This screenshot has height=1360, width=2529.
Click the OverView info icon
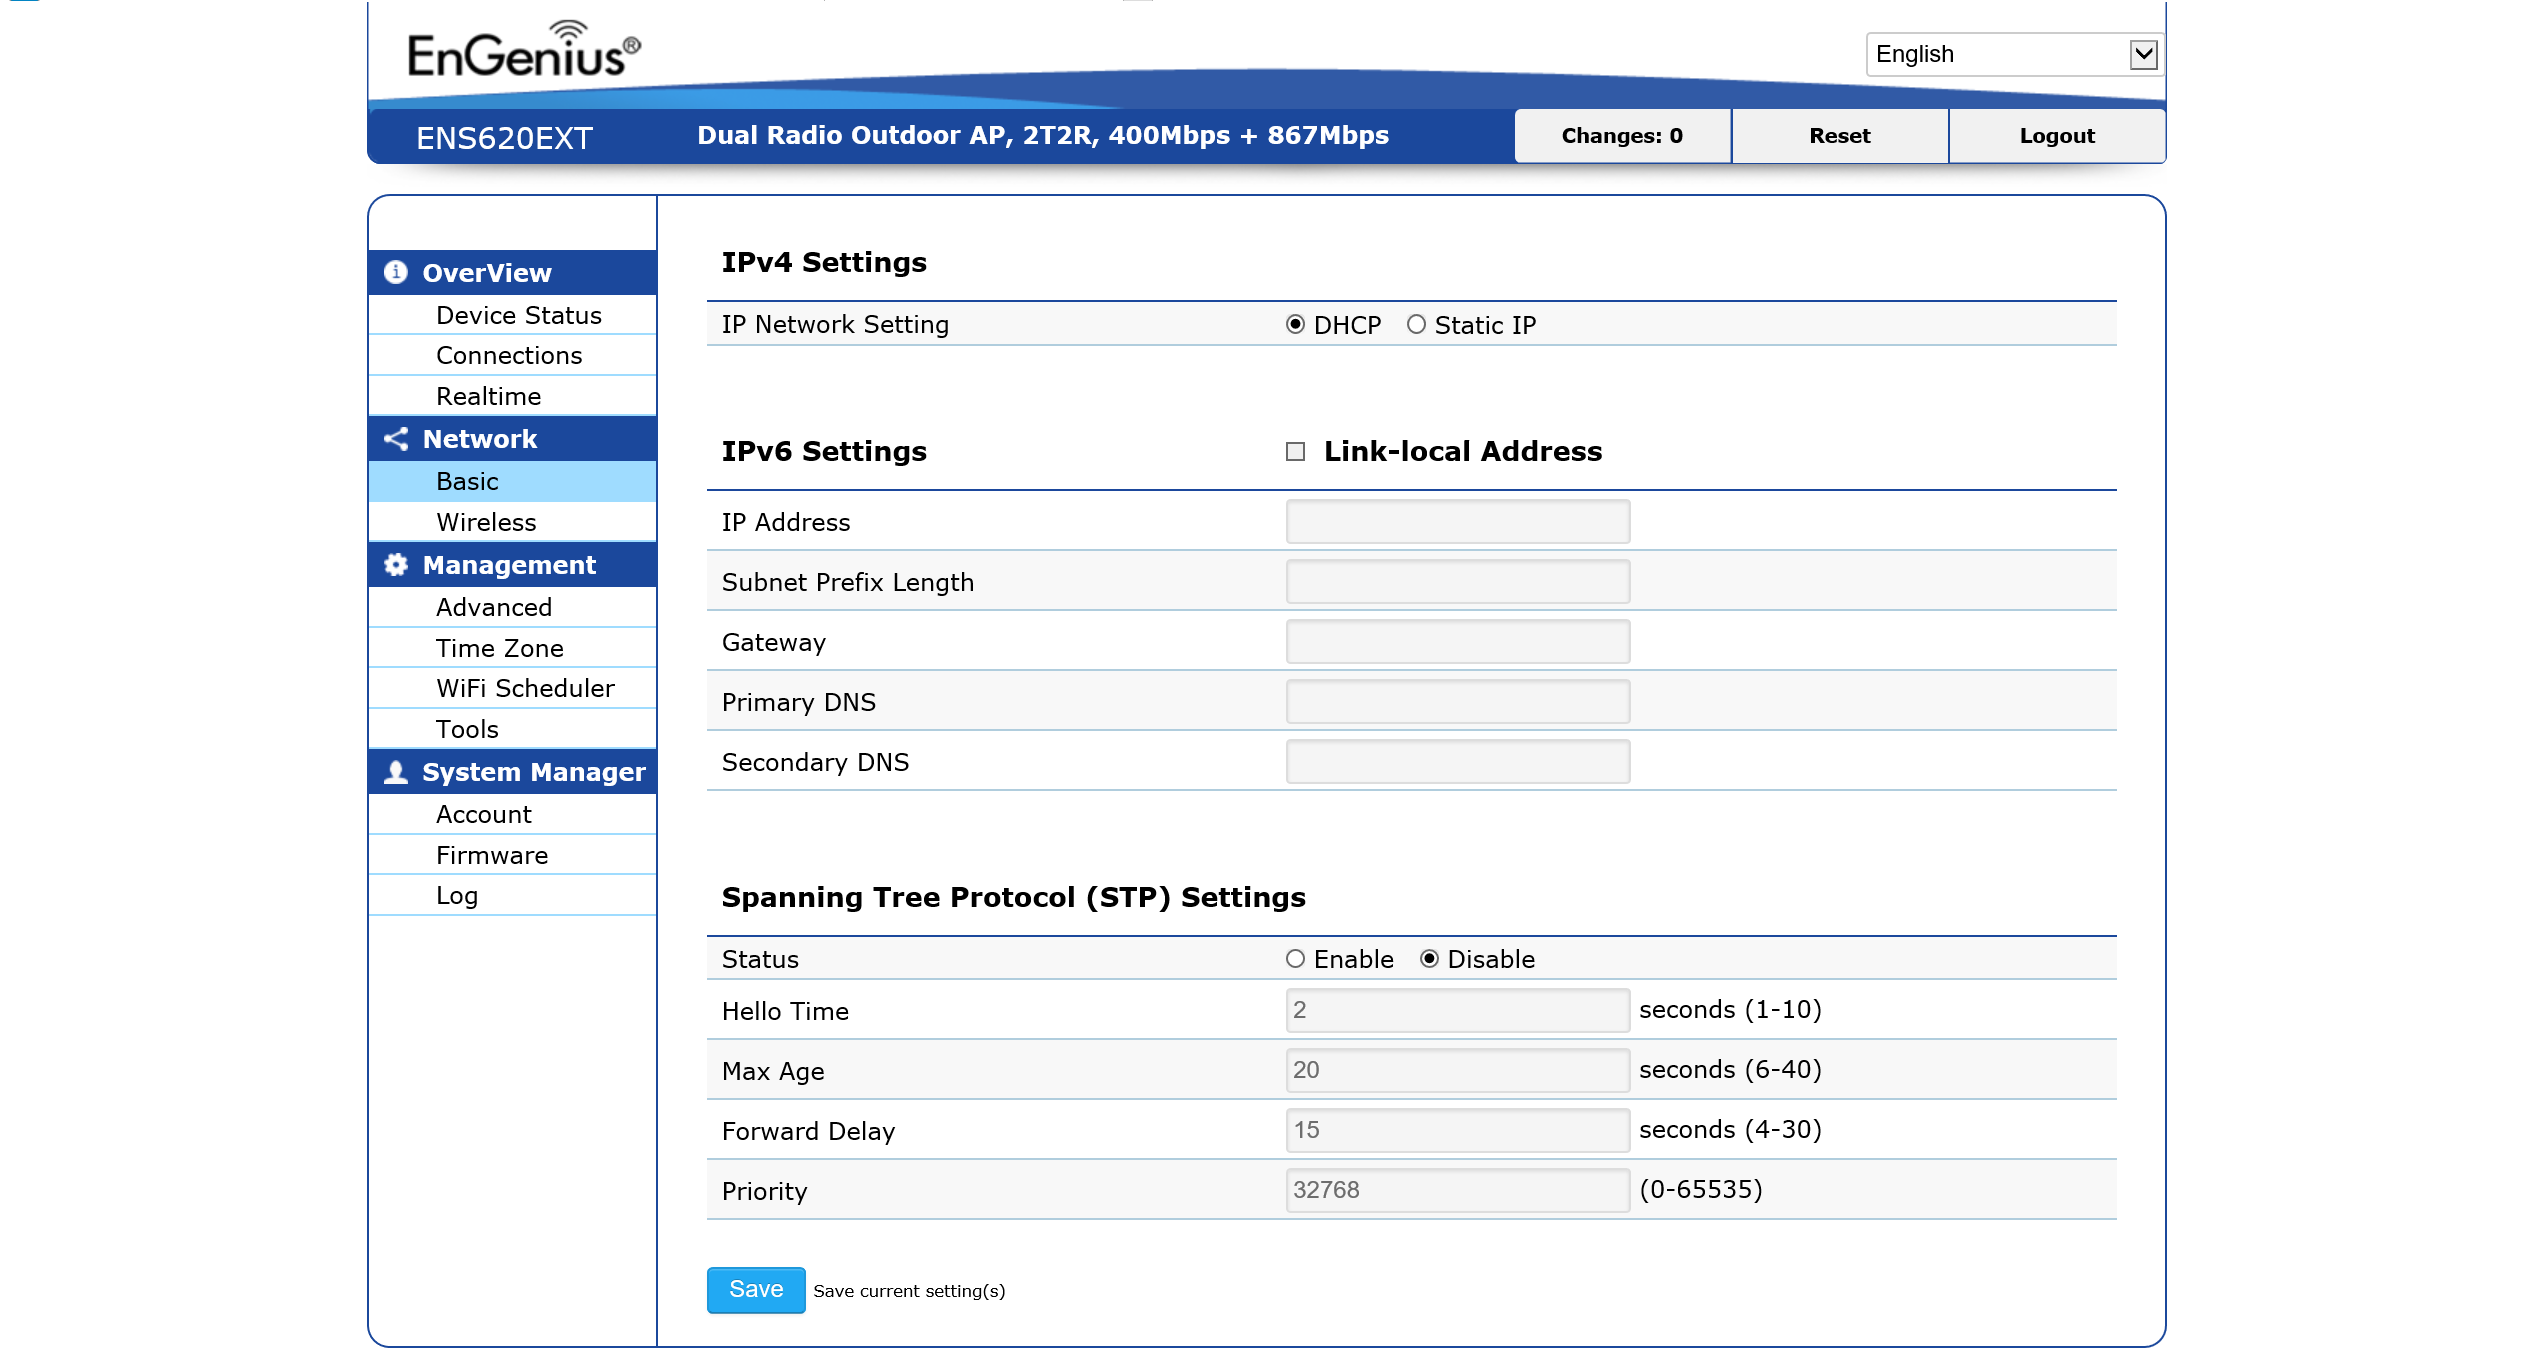(396, 272)
